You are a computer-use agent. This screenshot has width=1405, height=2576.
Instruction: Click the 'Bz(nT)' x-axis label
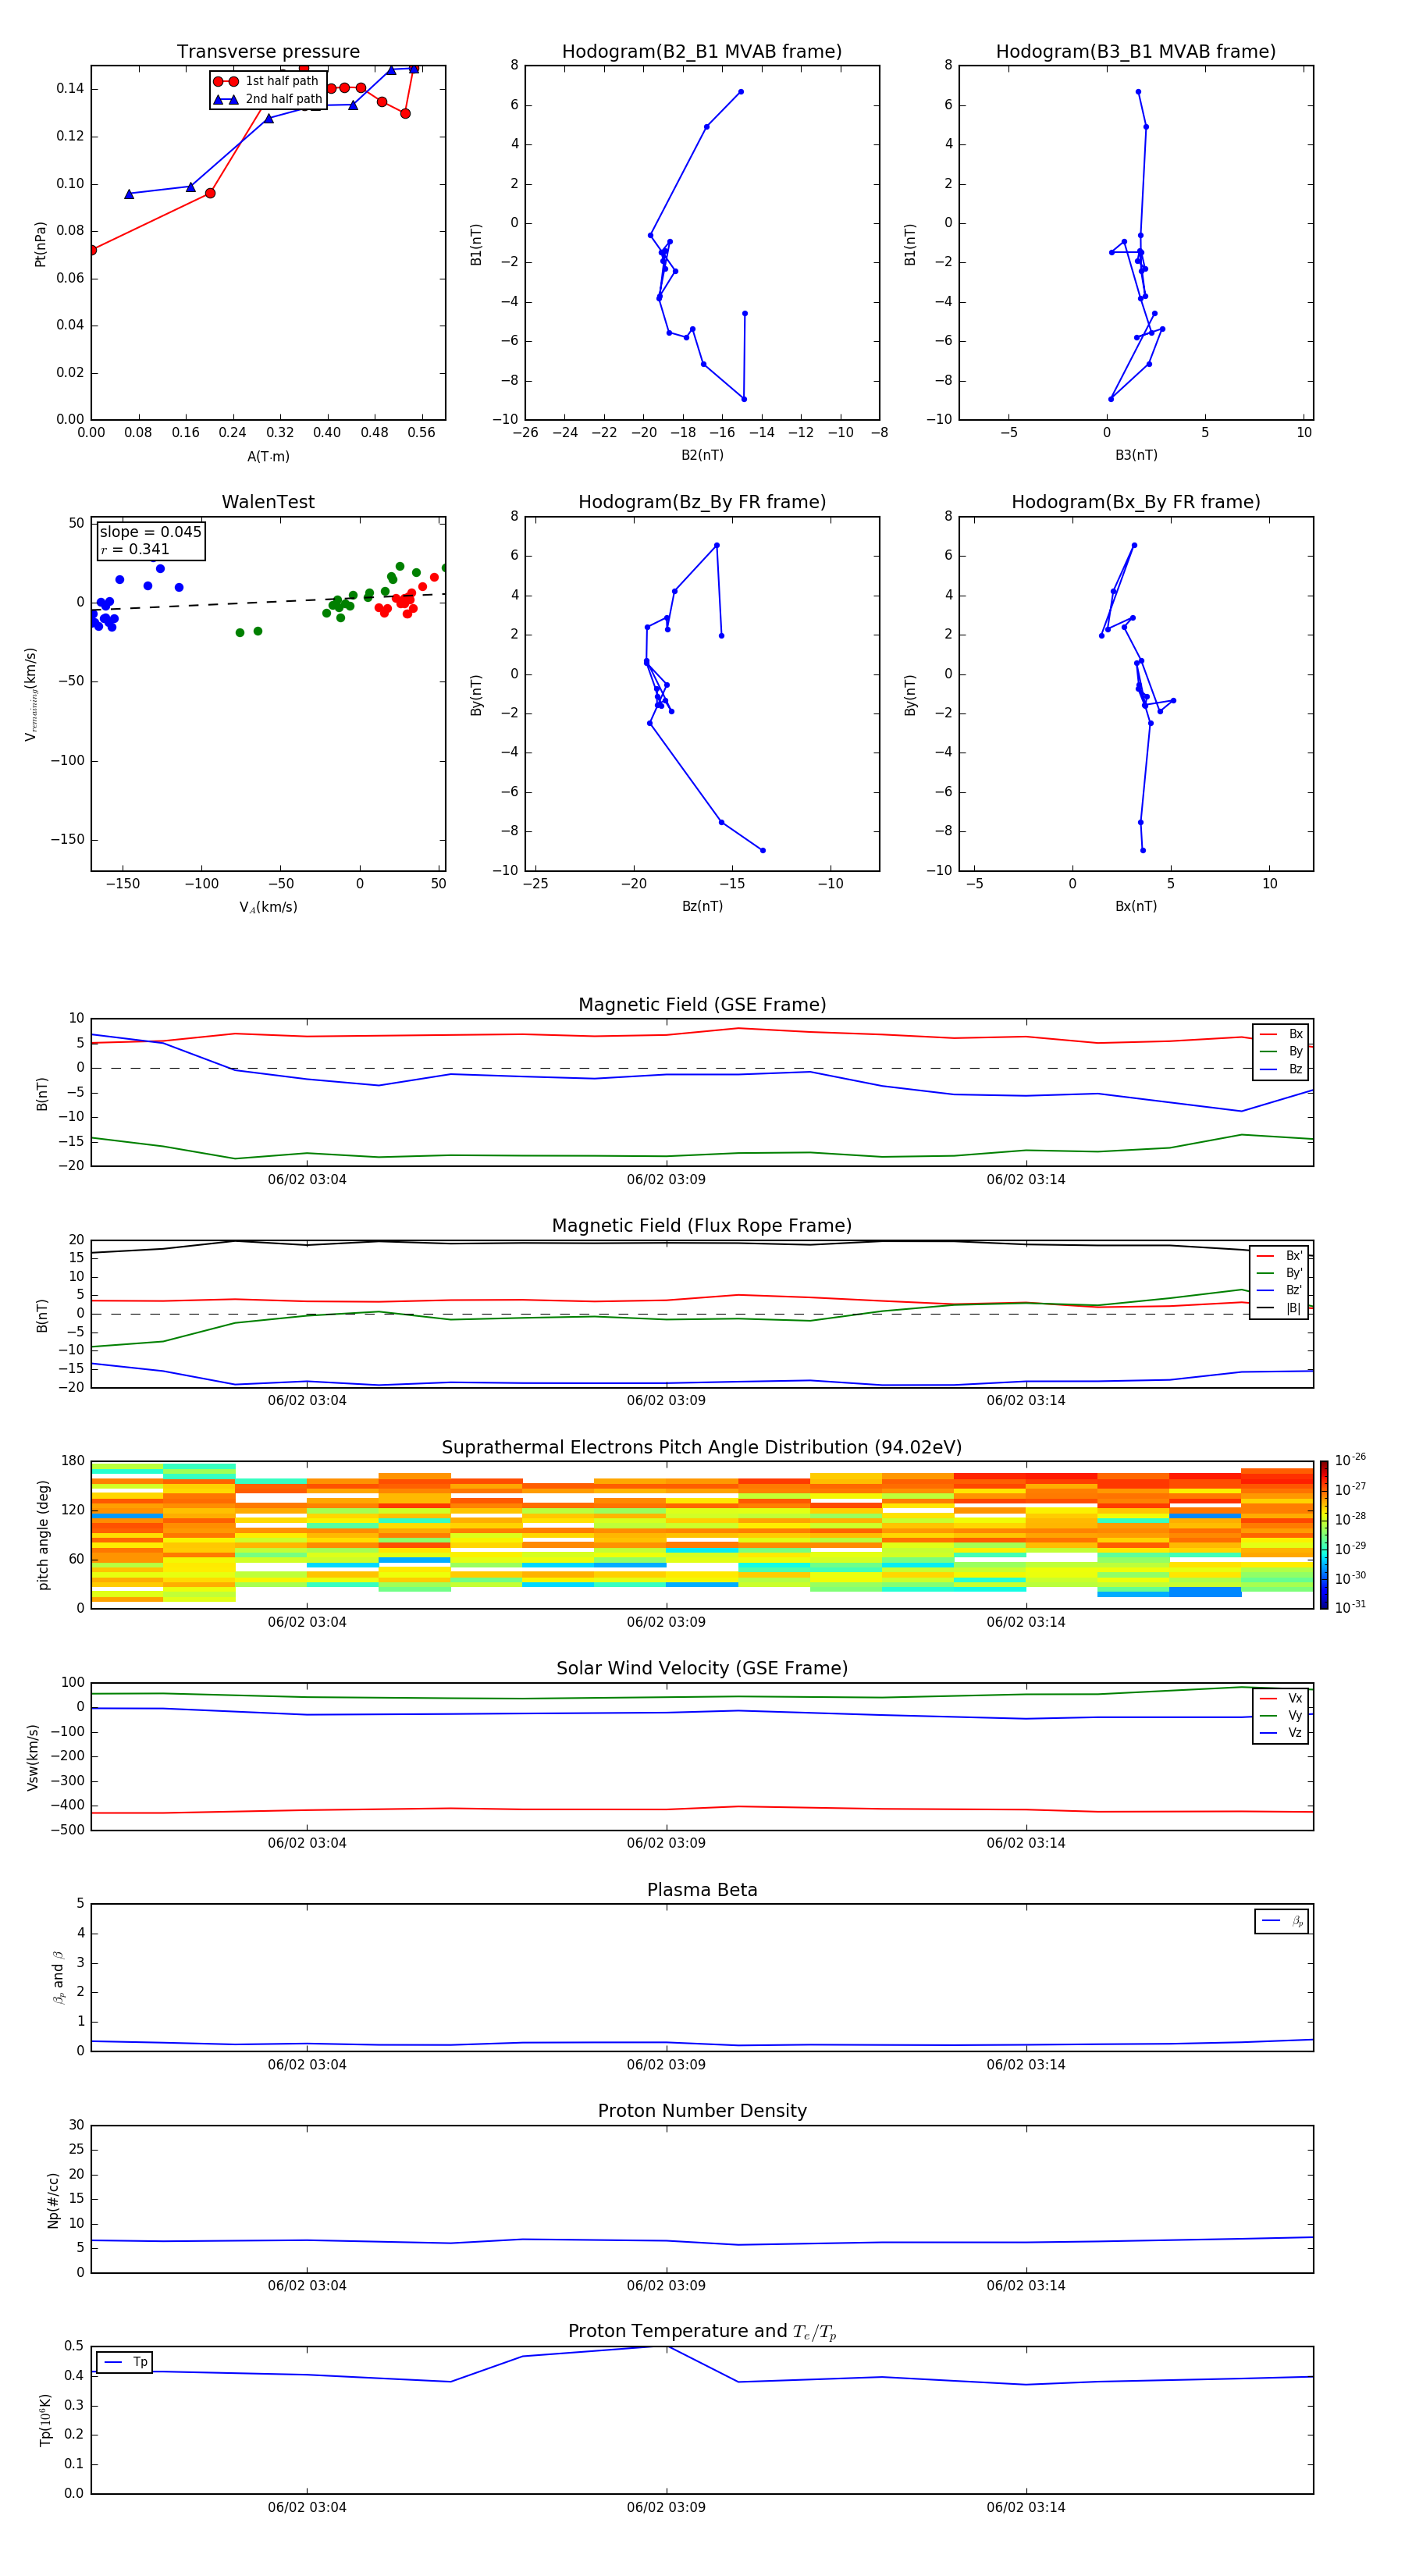pos(702,906)
